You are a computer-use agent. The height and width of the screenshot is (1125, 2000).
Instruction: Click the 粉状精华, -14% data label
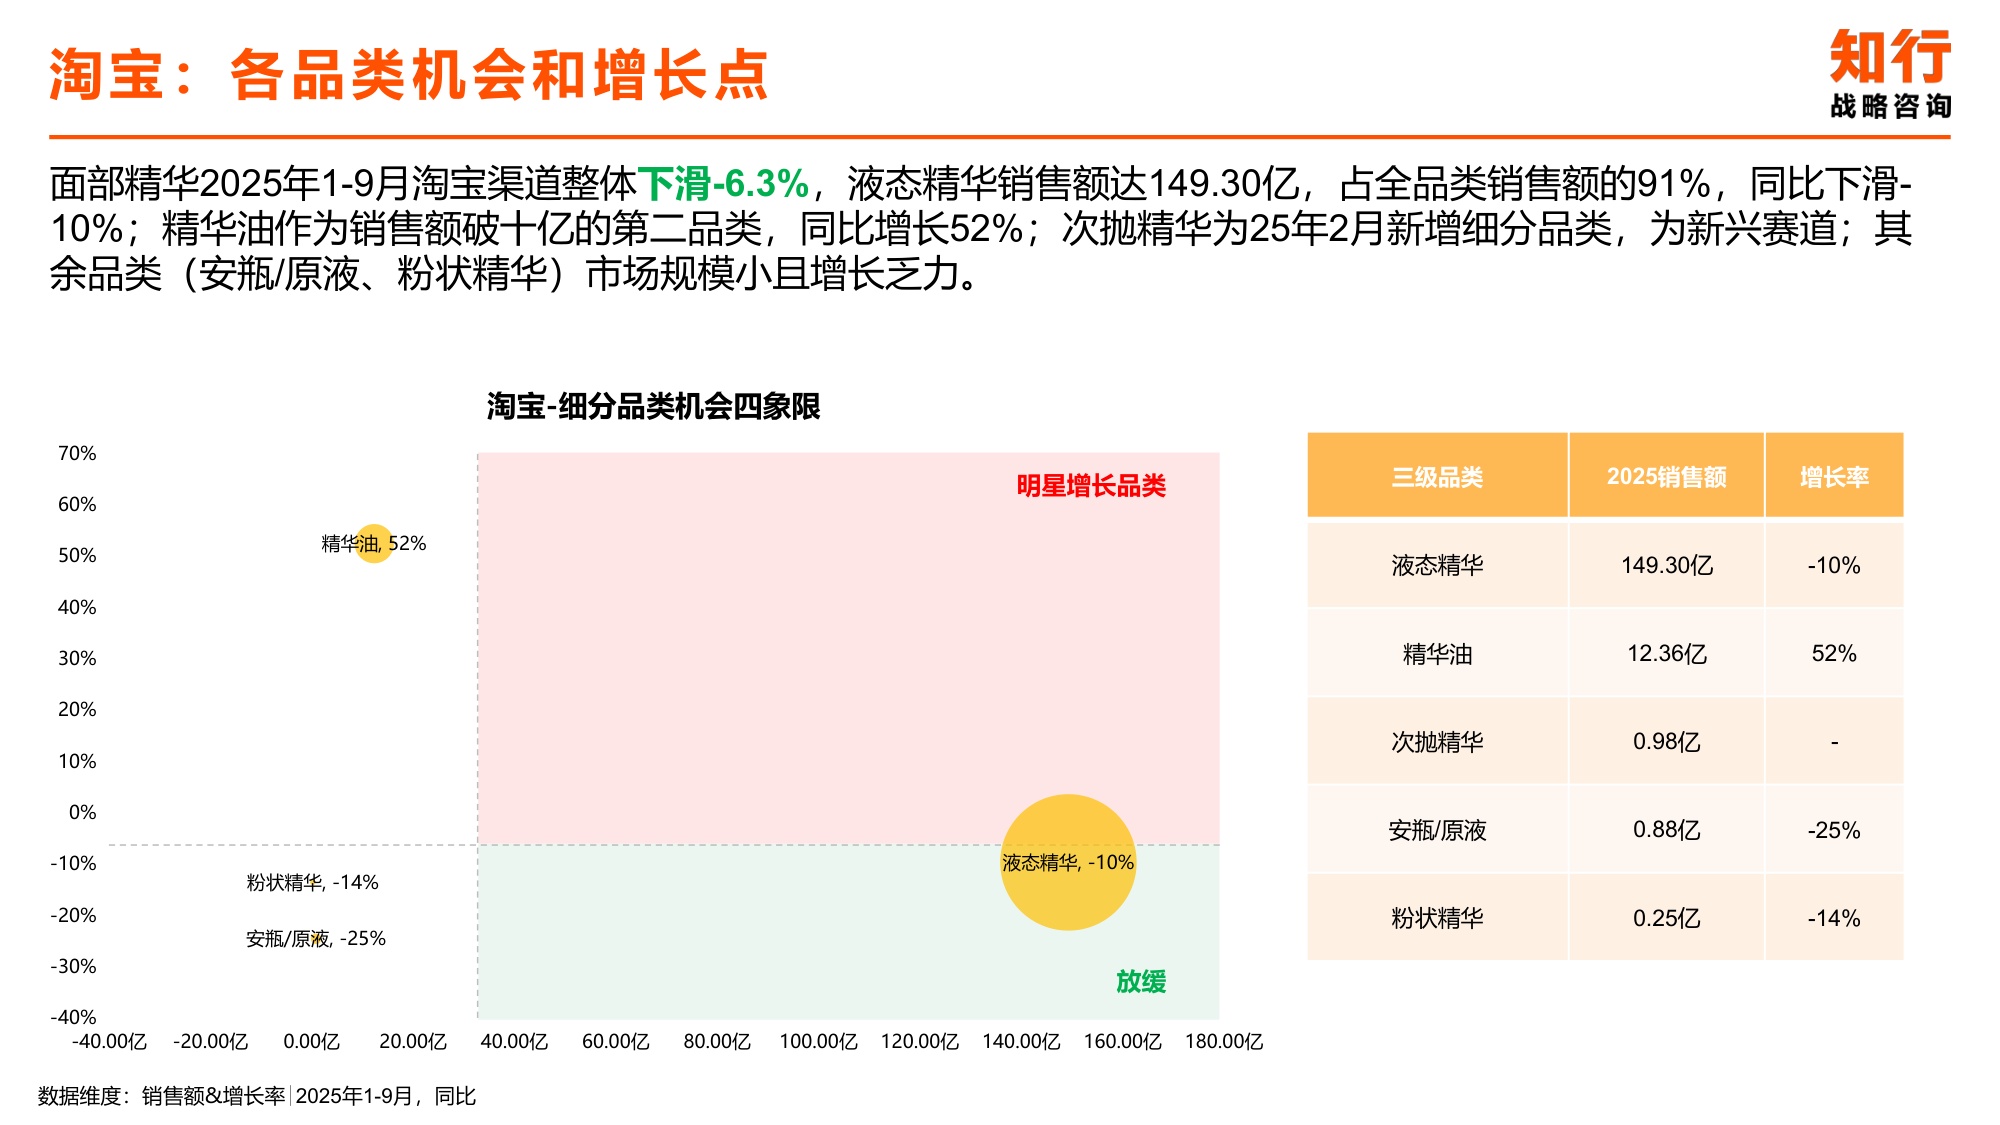(x=312, y=882)
